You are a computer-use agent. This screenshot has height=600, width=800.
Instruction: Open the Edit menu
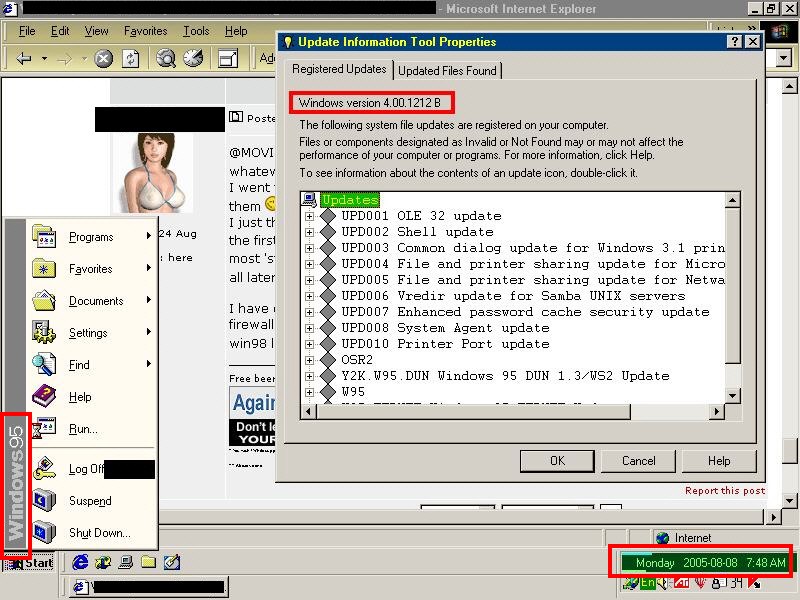click(60, 31)
